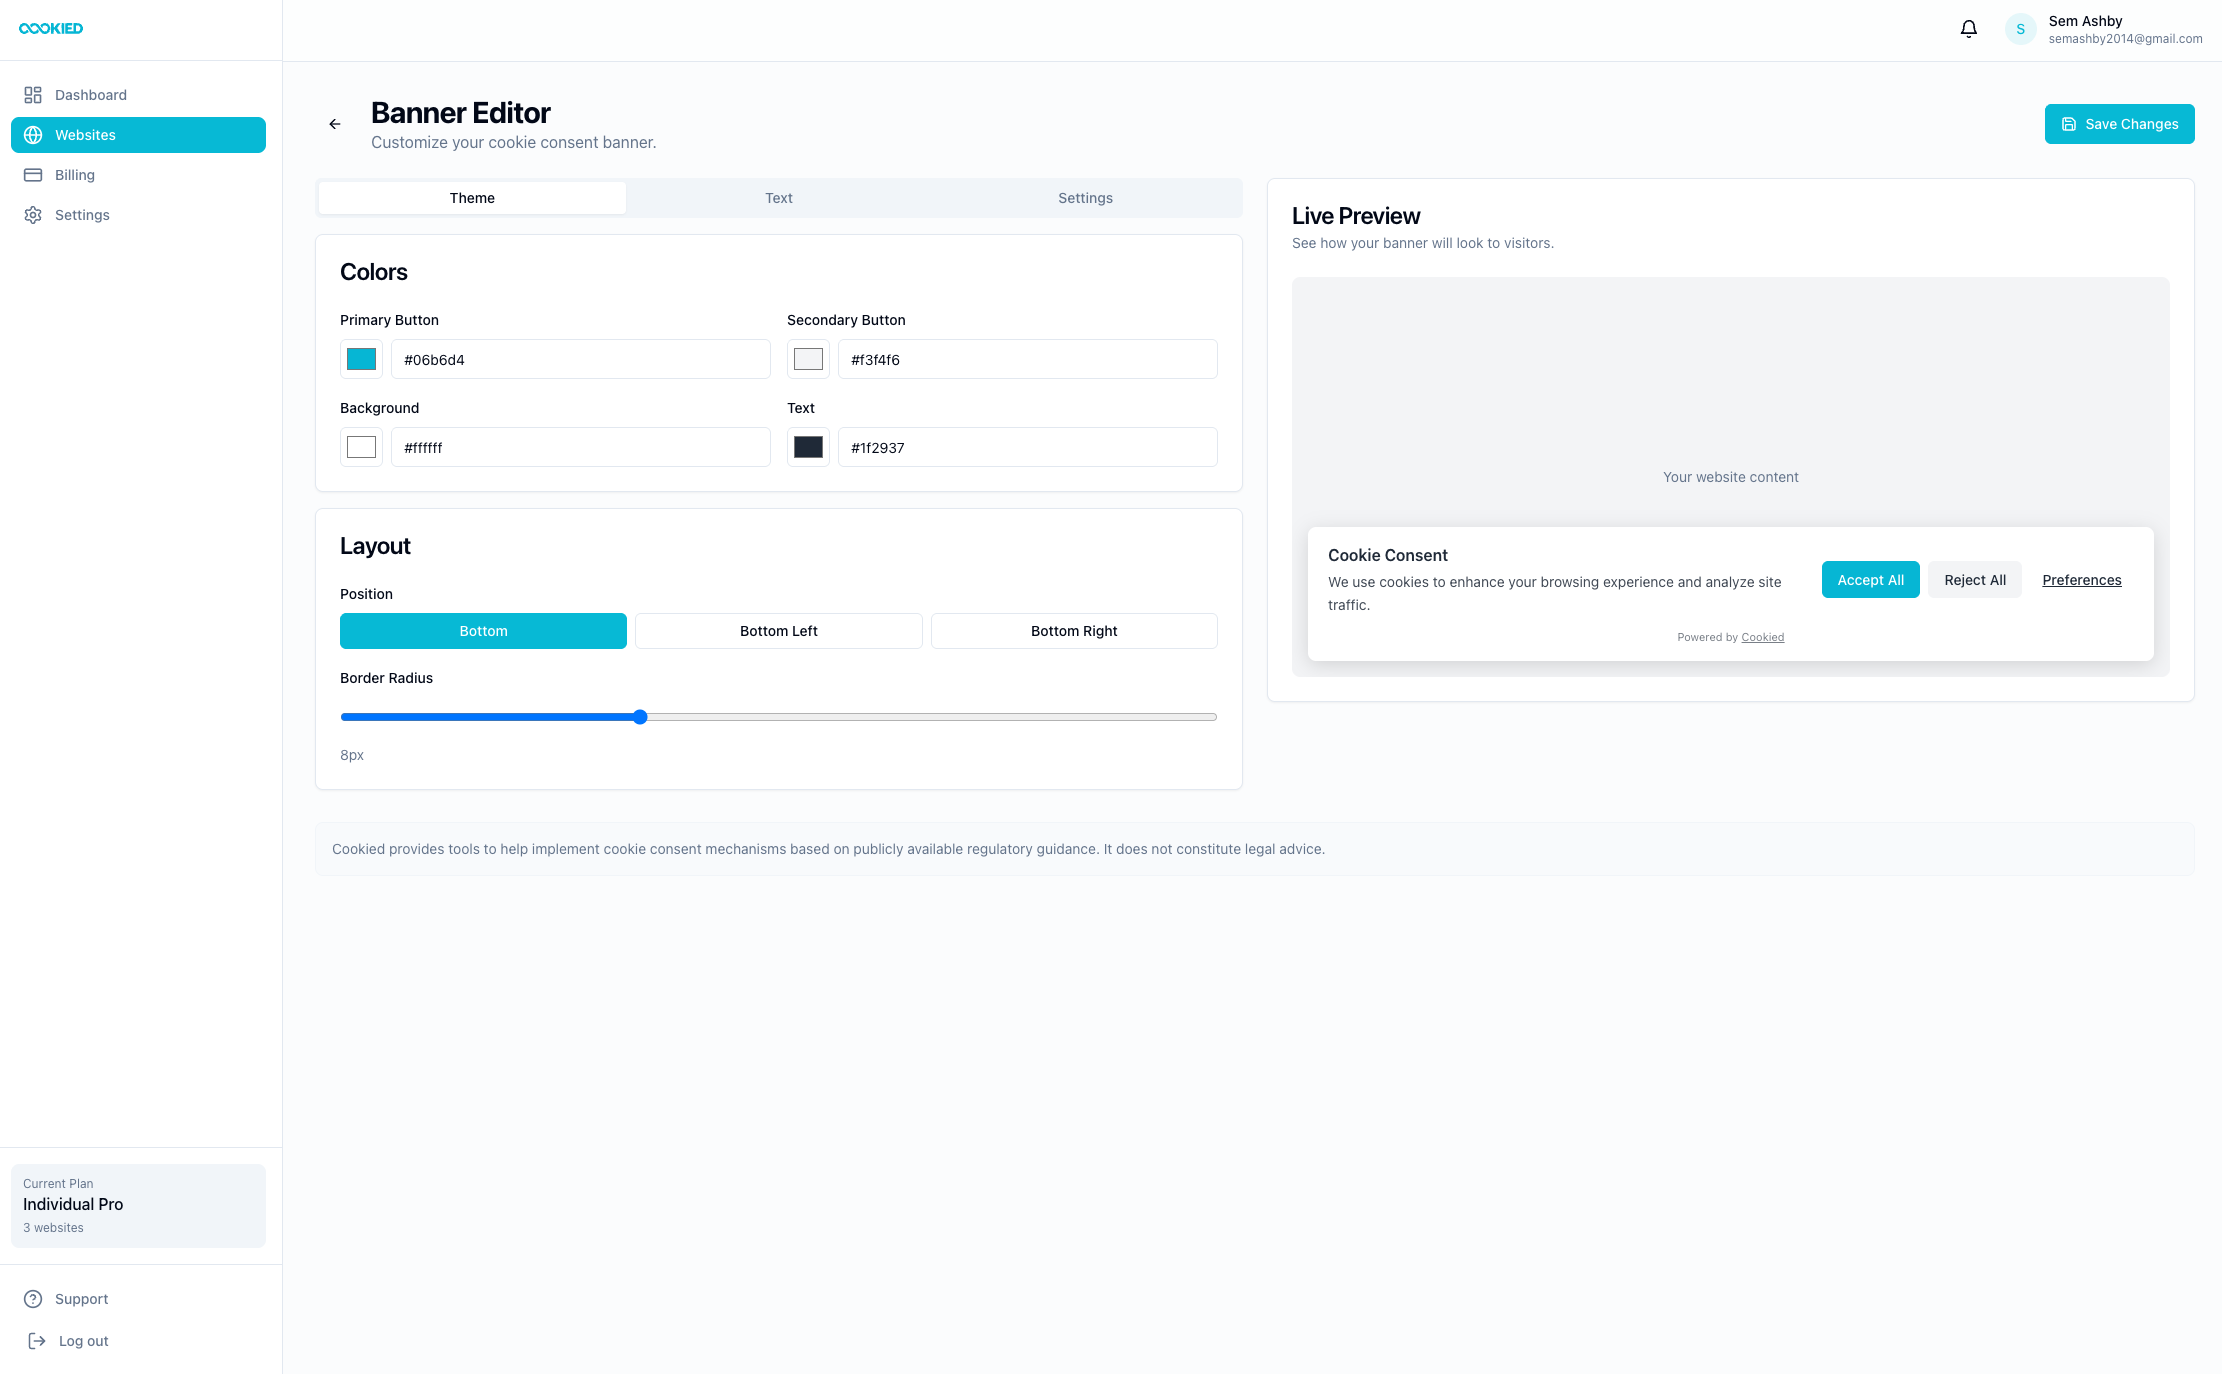
Task: Log out using the sidebar option
Action: 83,1340
